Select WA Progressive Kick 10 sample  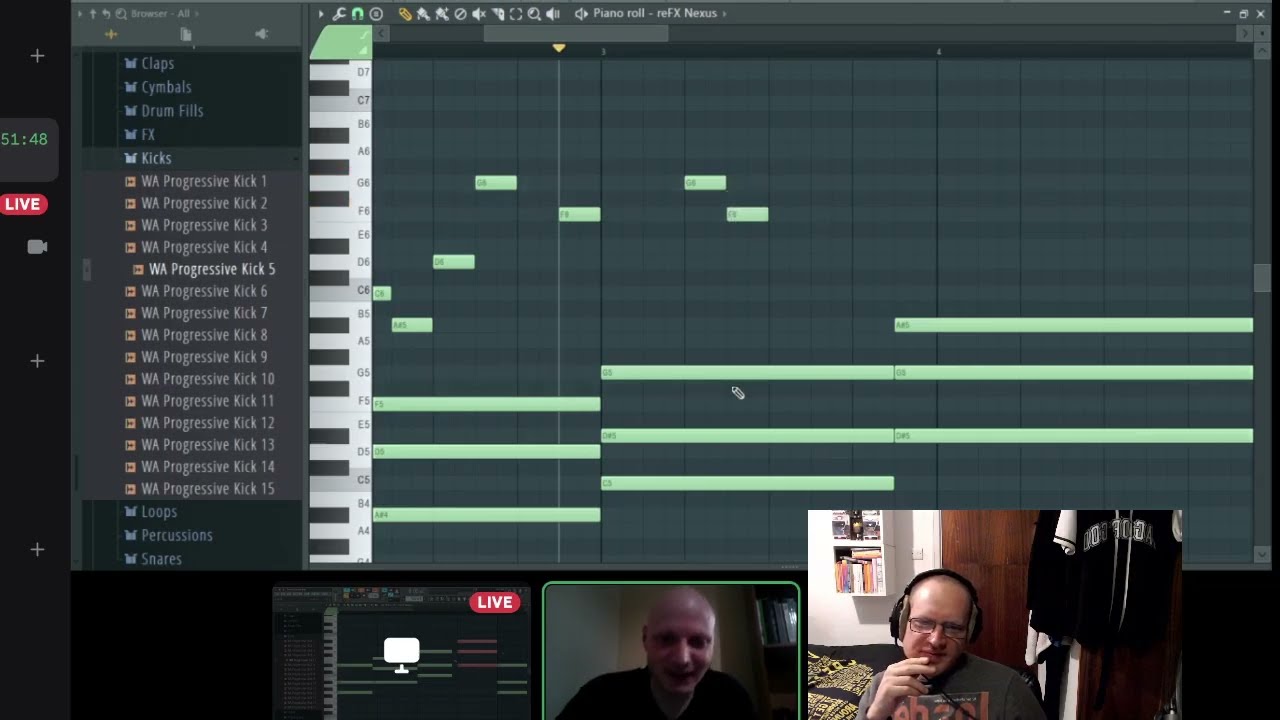pos(207,379)
